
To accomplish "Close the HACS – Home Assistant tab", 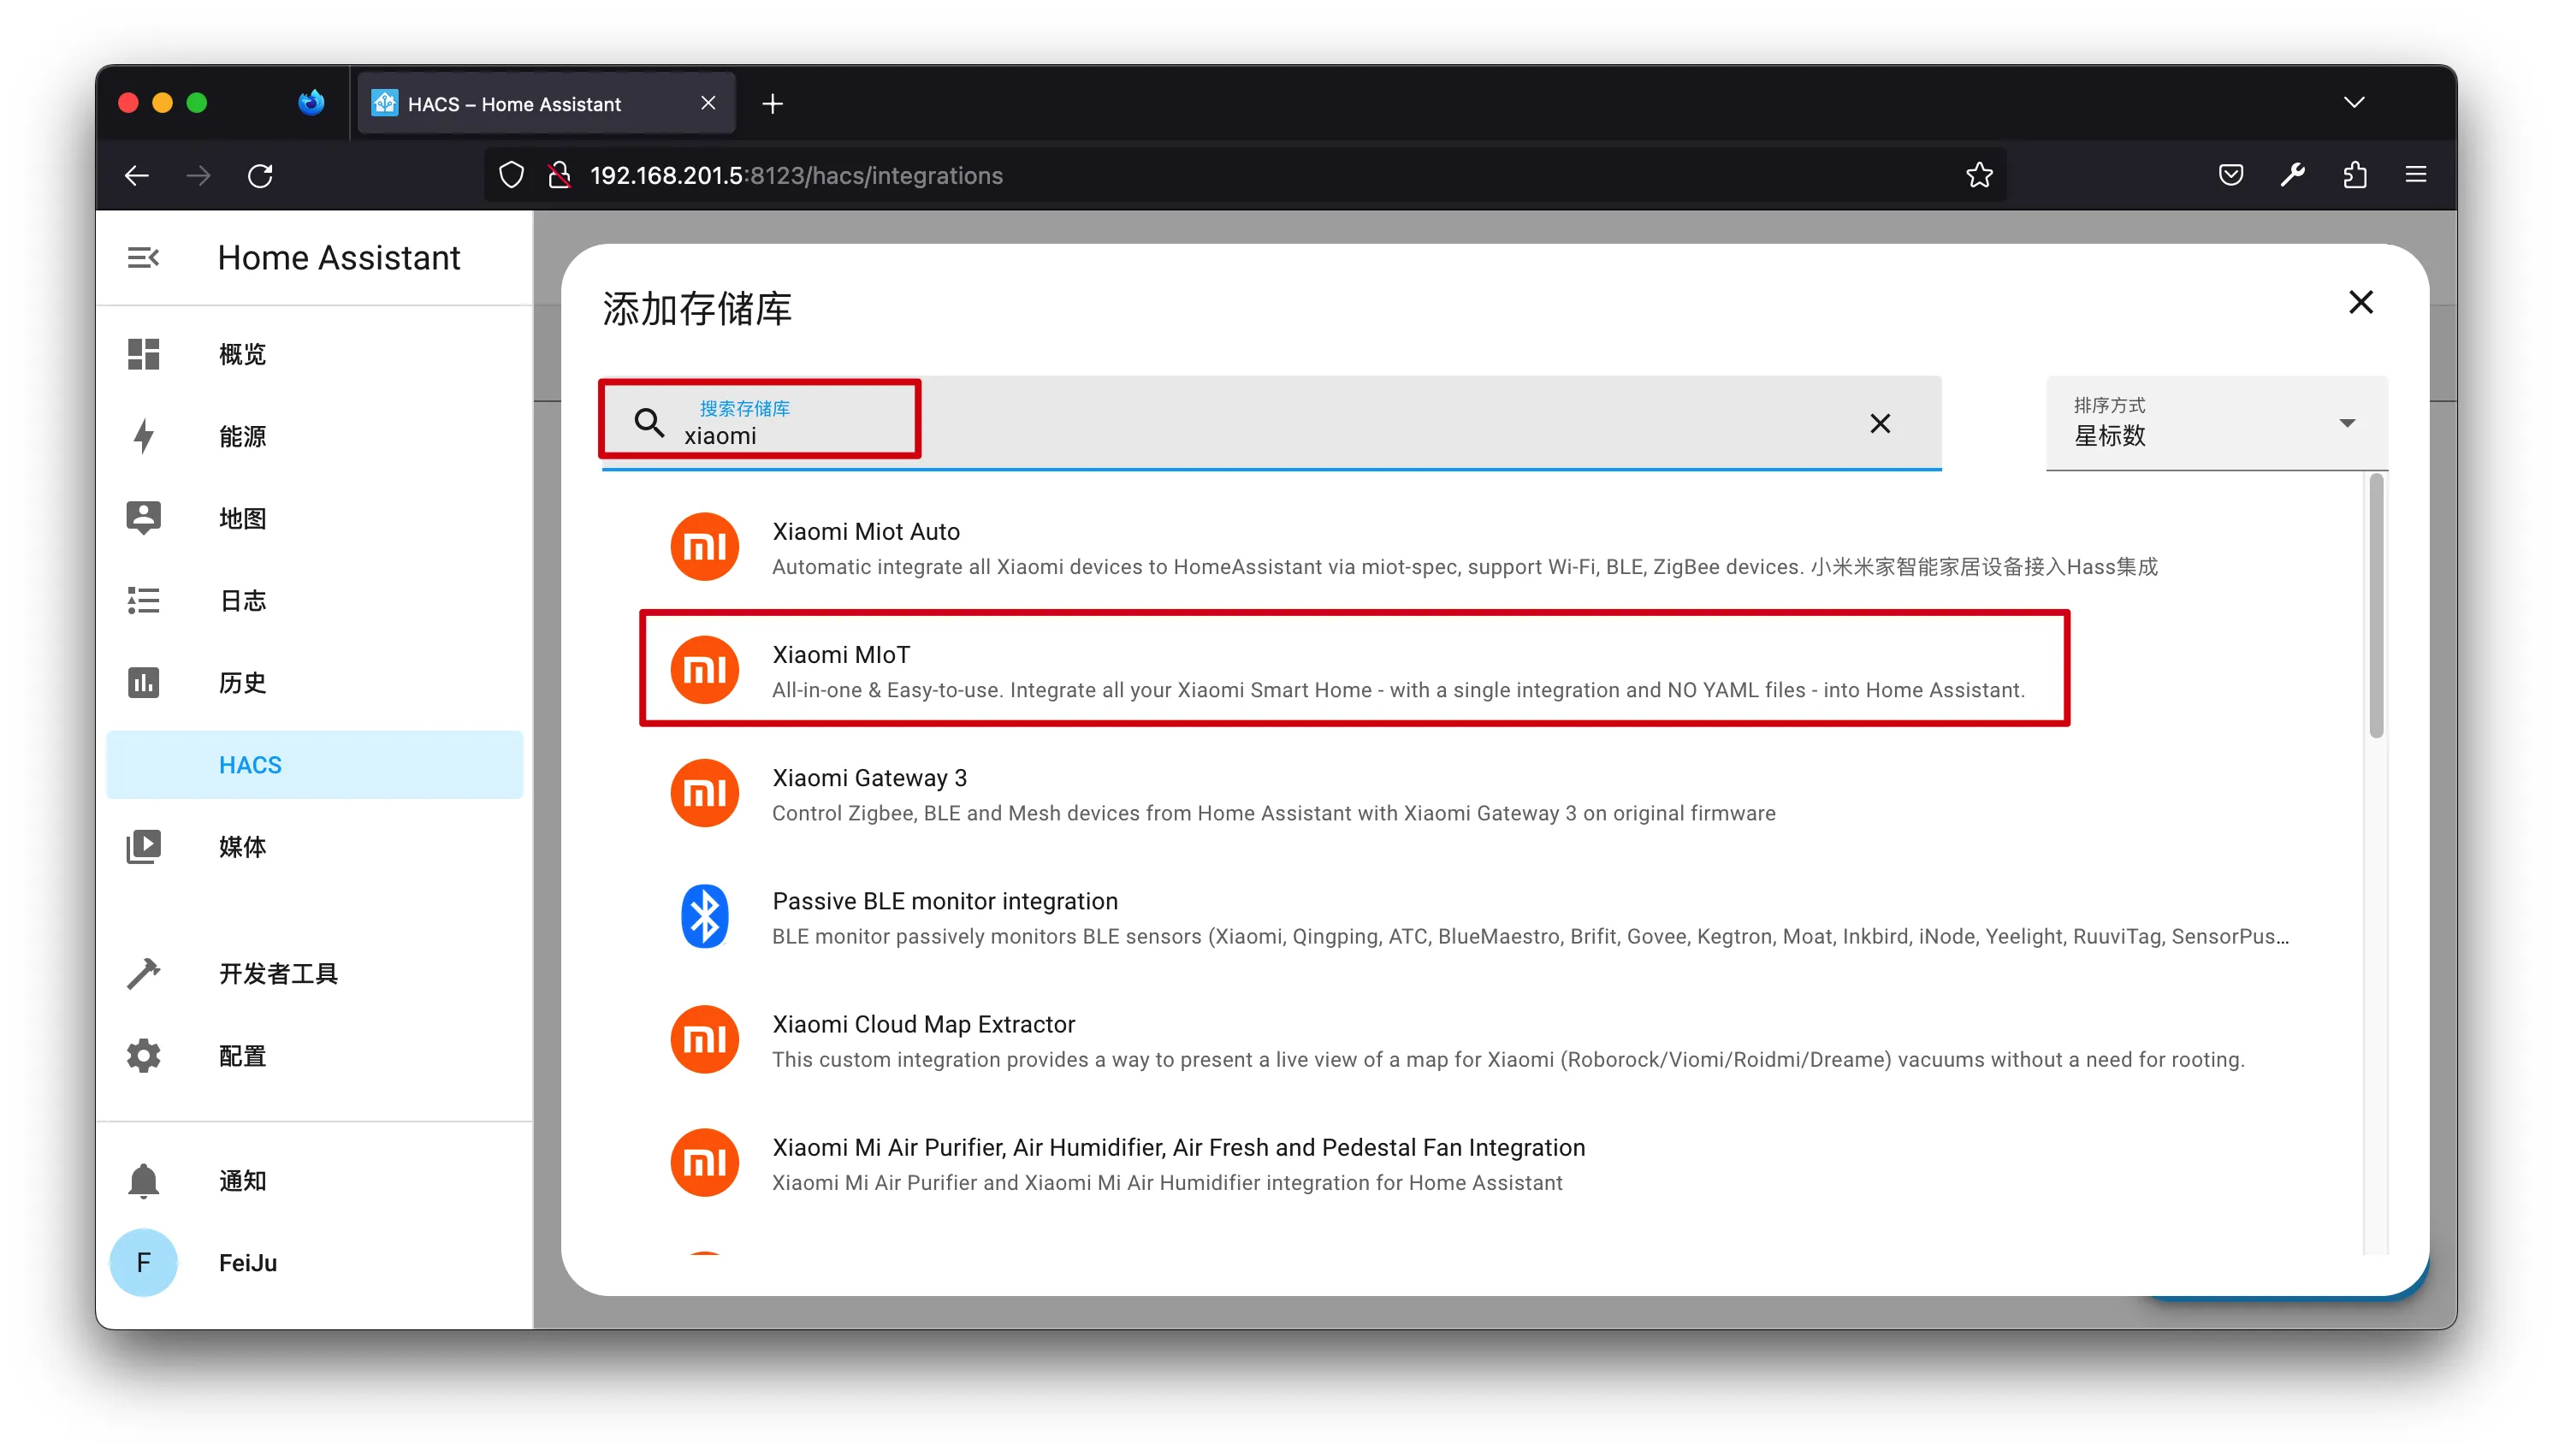I will coord(708,103).
